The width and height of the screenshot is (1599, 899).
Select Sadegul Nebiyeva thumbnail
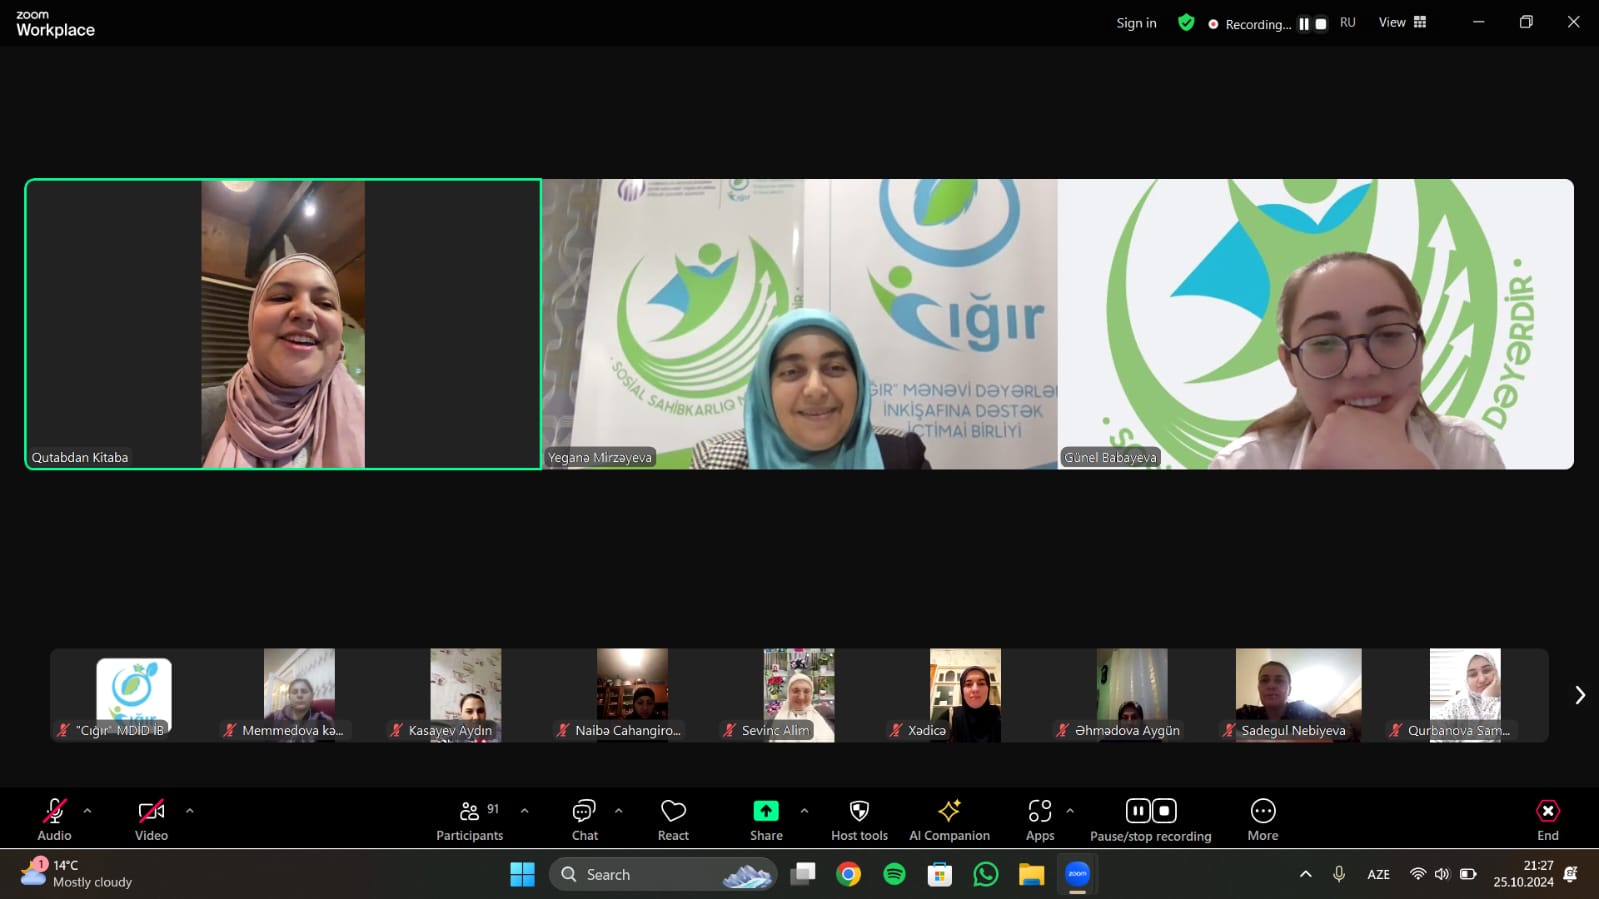(x=1298, y=695)
